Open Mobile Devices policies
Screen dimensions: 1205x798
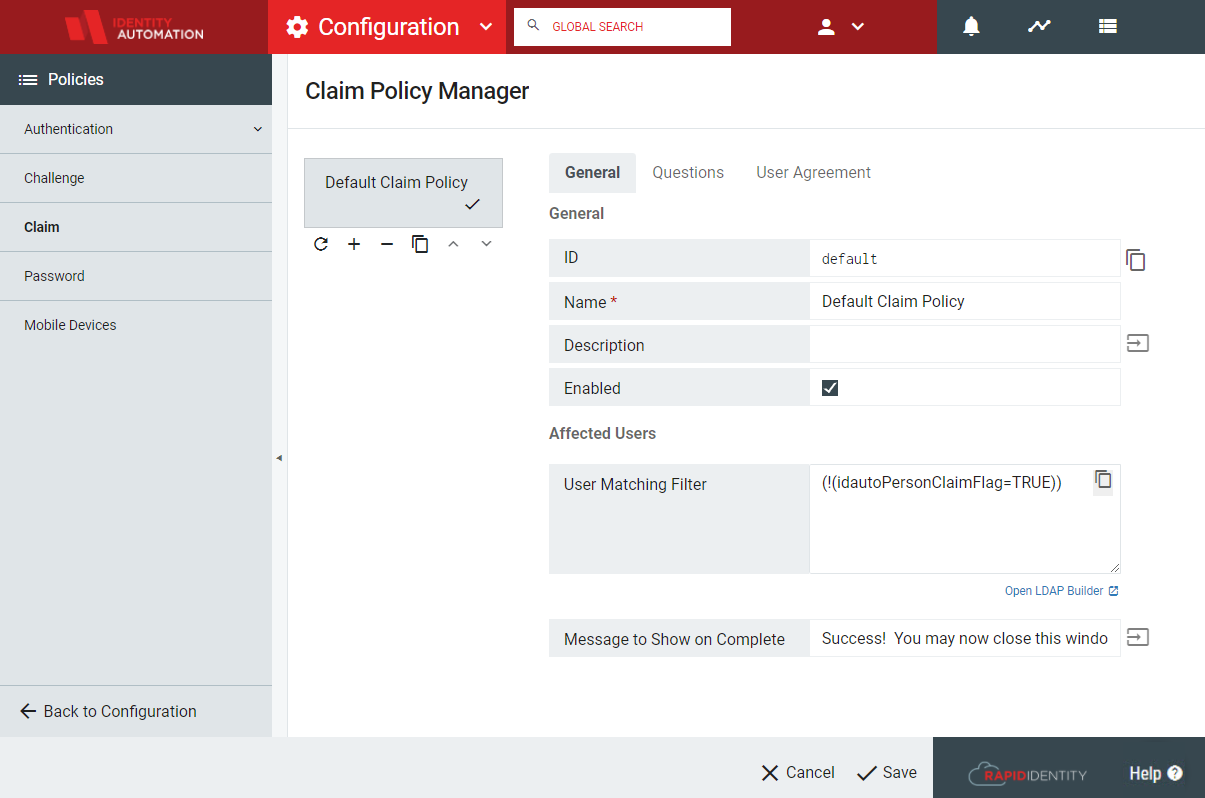[x=136, y=325]
